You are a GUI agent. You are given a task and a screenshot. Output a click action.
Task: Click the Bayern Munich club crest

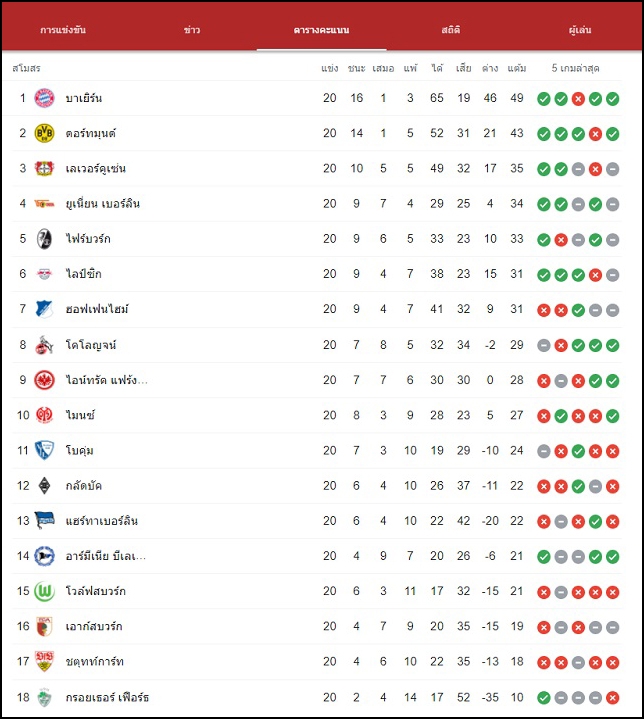click(44, 98)
